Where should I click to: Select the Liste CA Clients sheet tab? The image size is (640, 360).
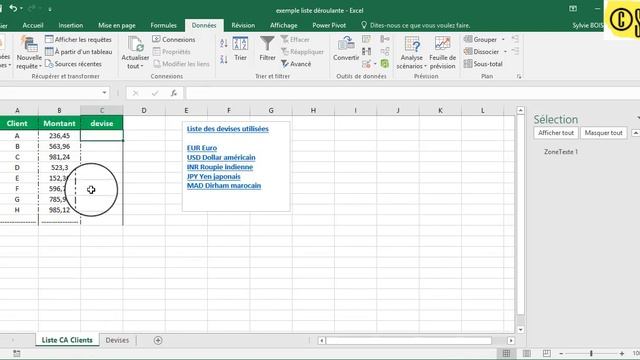click(x=67, y=340)
